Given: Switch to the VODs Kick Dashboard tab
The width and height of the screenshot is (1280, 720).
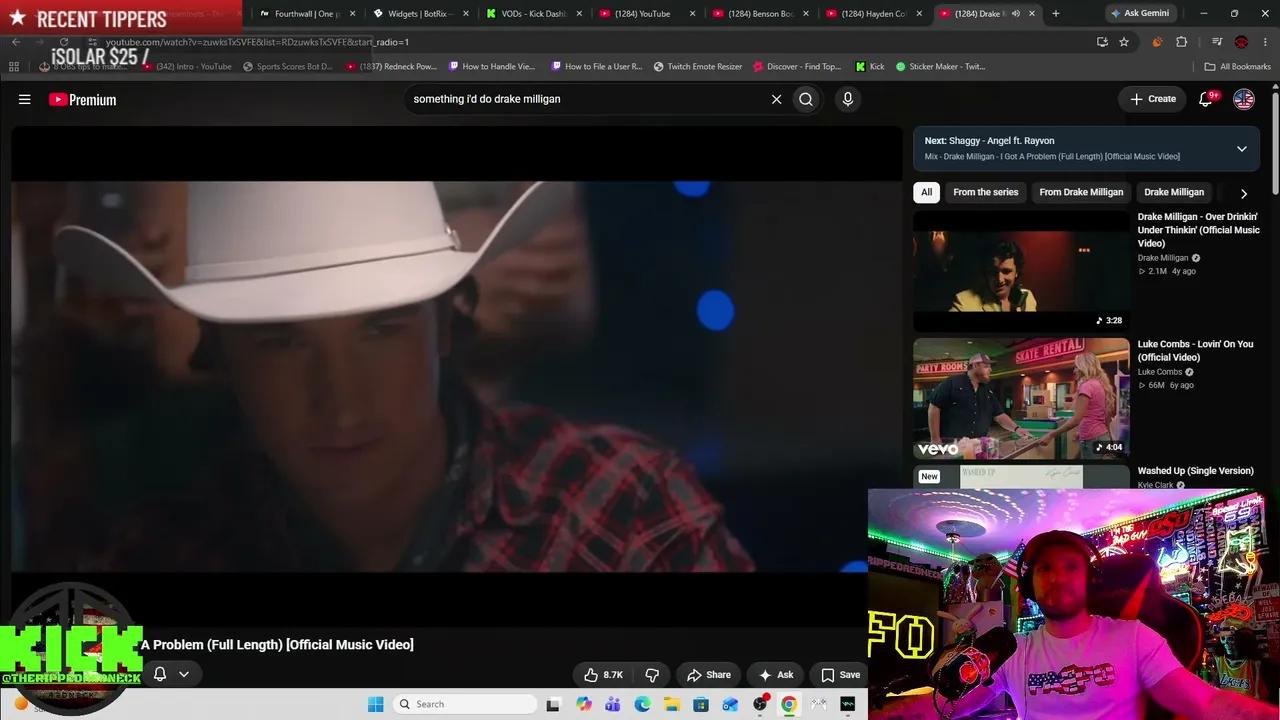Looking at the screenshot, I should 530,14.
